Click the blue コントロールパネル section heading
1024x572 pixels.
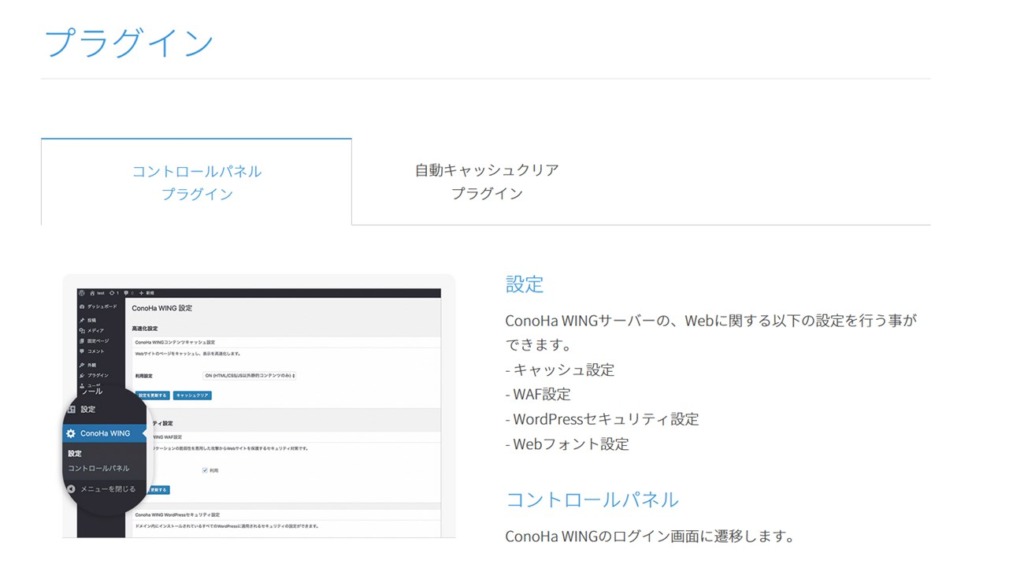592,500
